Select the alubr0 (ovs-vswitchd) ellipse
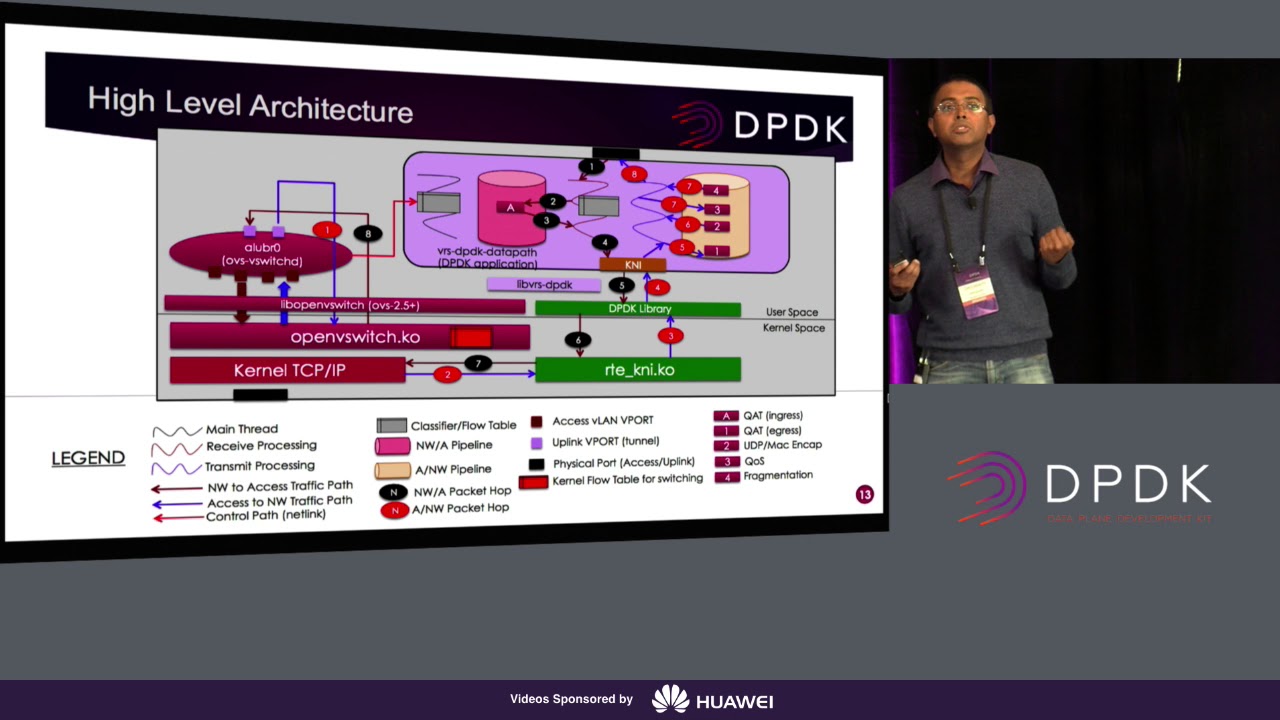This screenshot has height=720, width=1280. [261, 254]
